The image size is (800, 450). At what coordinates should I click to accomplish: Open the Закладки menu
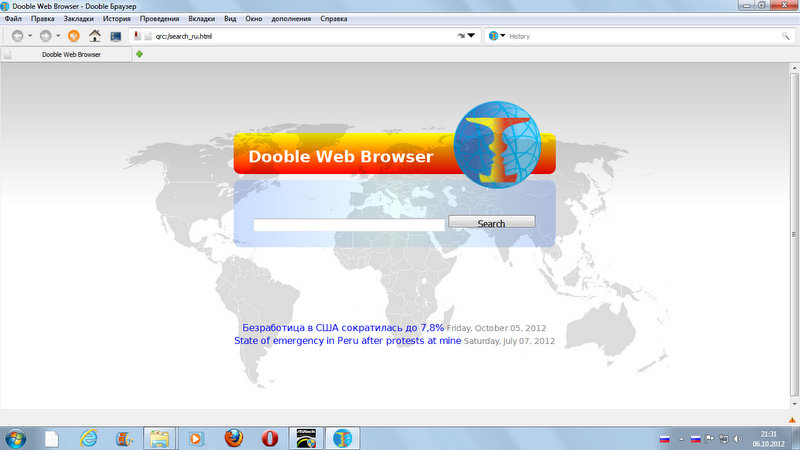79,18
